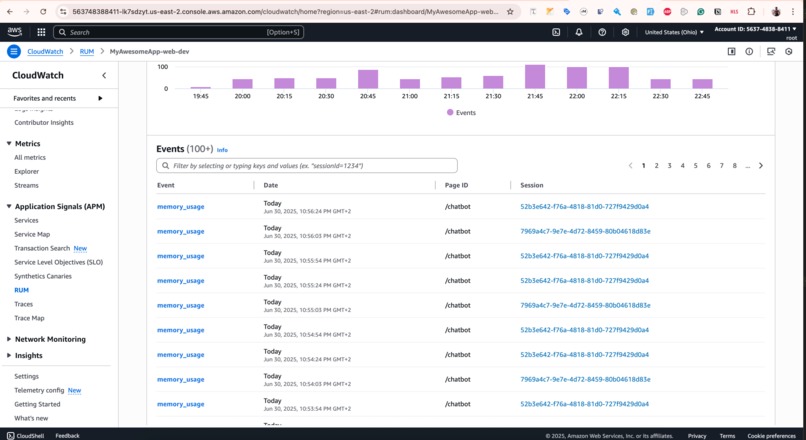Collapse the Metrics section
Viewport: 806px width, 440px height.
click(x=9, y=143)
